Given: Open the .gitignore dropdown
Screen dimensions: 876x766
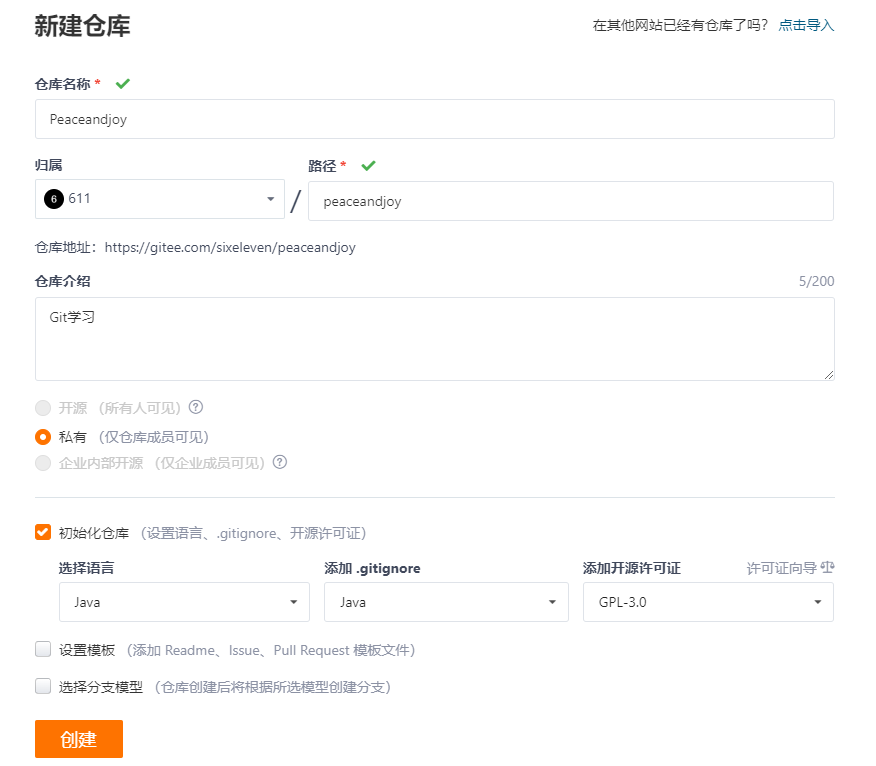Looking at the screenshot, I should [x=446, y=602].
